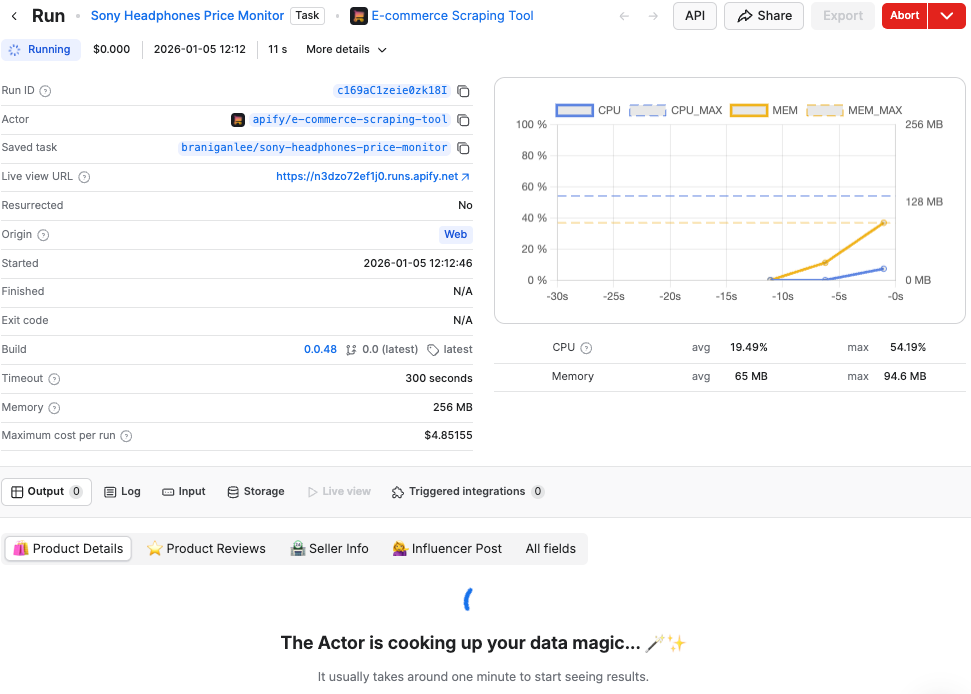Image resolution: width=971 pixels, height=694 pixels.
Task: Switch to the Log tab
Action: tap(122, 491)
